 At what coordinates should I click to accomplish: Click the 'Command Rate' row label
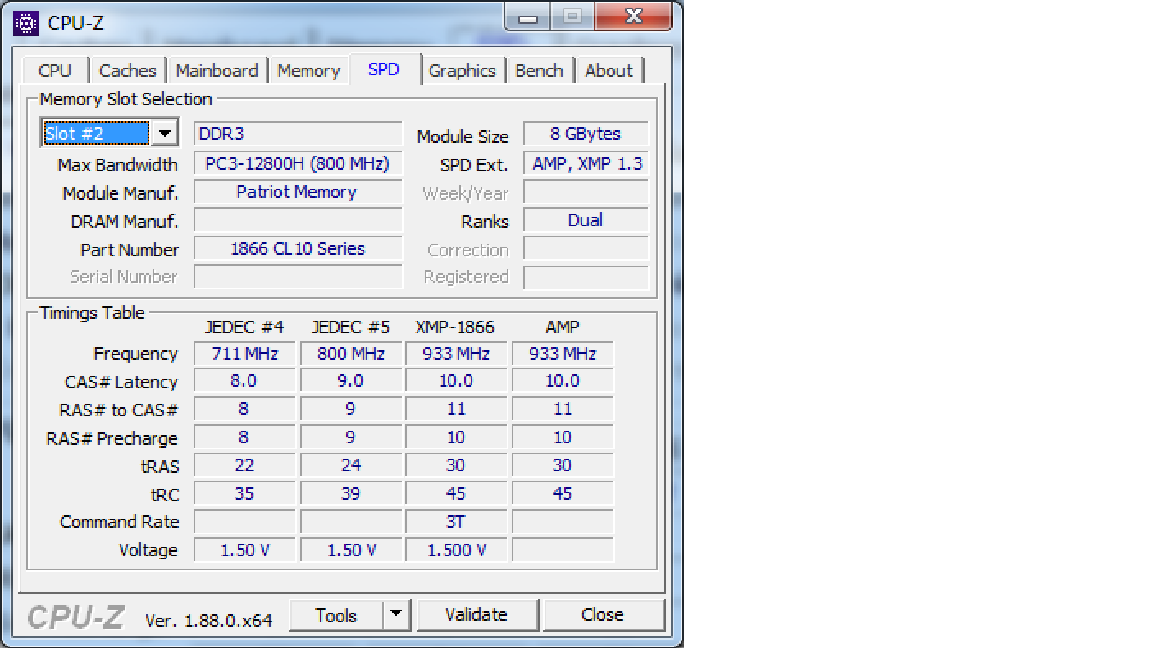[120, 522]
